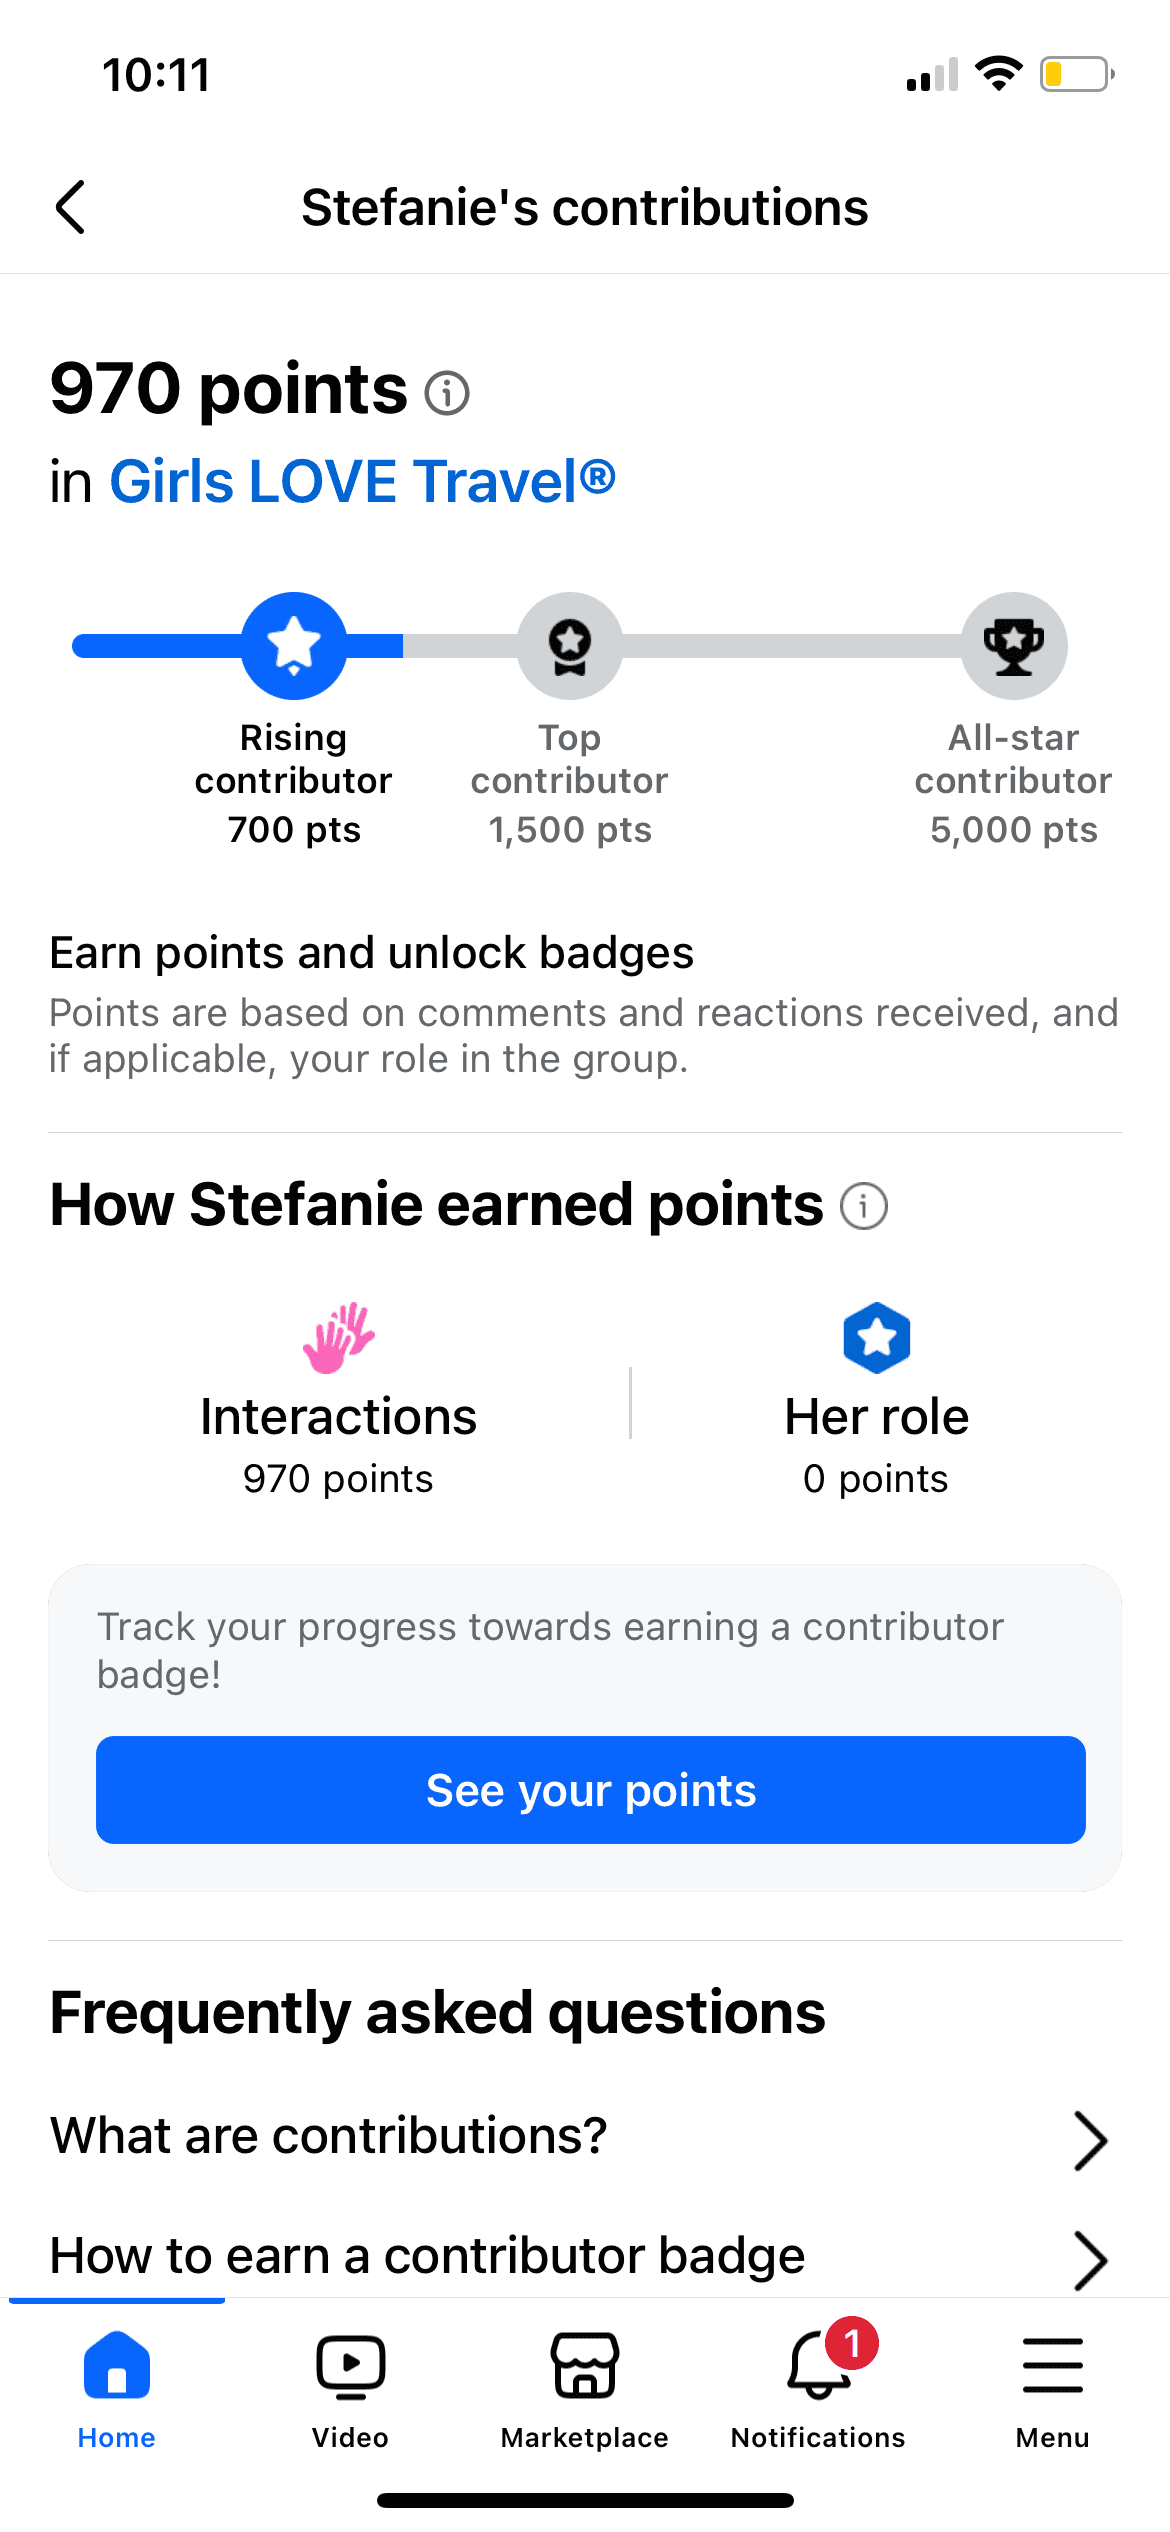Tap info icon beside 970 points
The width and height of the screenshot is (1170, 2532).
coord(447,393)
